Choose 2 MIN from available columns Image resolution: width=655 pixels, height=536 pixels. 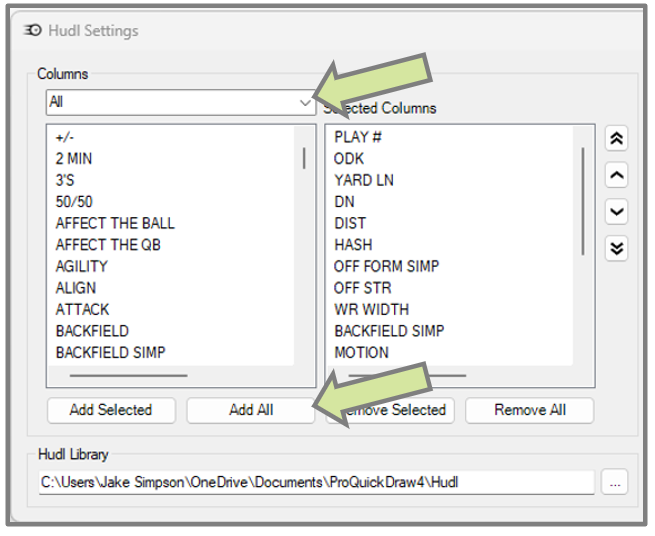(74, 158)
